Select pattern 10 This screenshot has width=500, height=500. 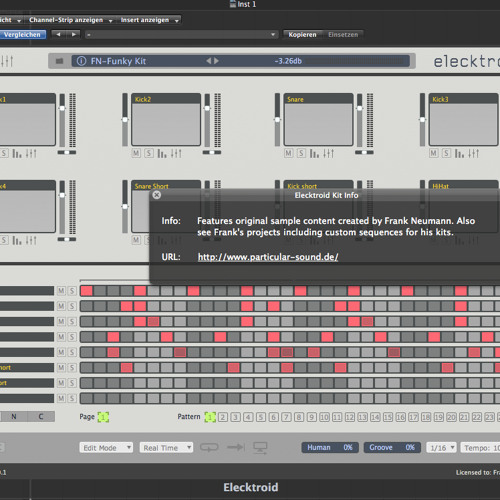click(x=324, y=417)
